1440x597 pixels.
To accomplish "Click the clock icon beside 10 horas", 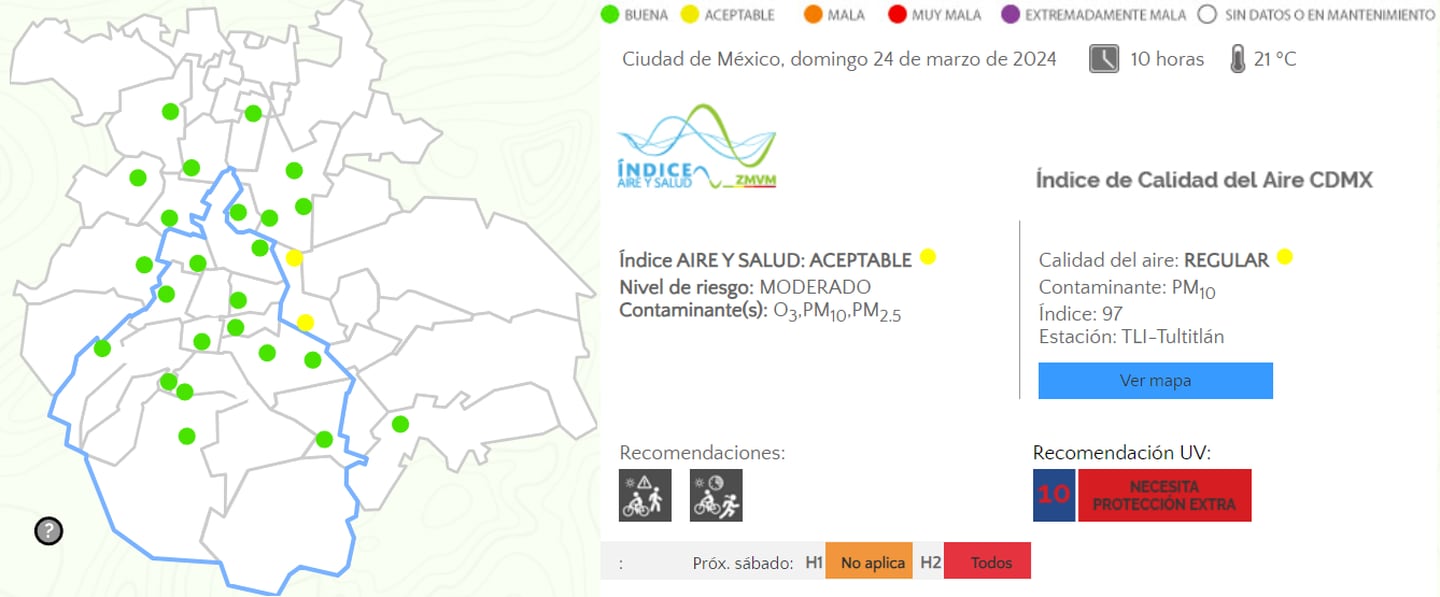I will [x=1104, y=59].
